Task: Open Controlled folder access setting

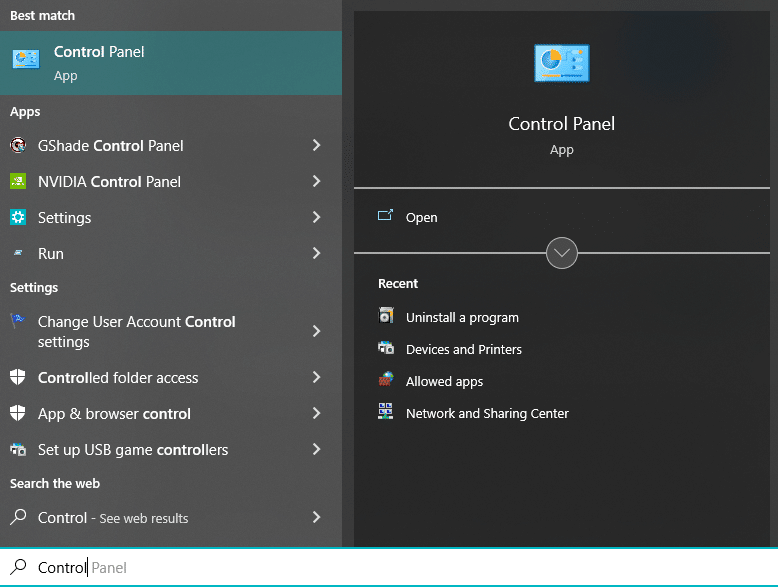Action: click(171, 378)
